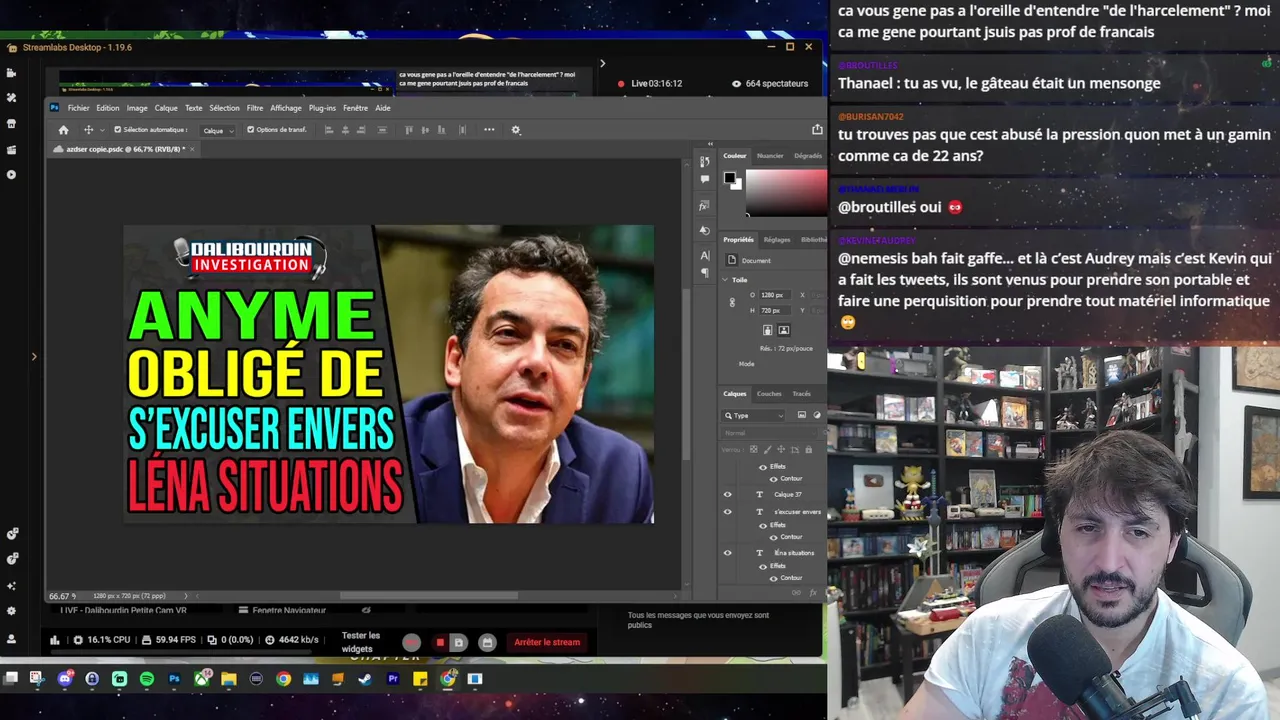Viewport: 1280px width, 720px height.
Task: Click the three-dots more alignment options
Action: 489,130
